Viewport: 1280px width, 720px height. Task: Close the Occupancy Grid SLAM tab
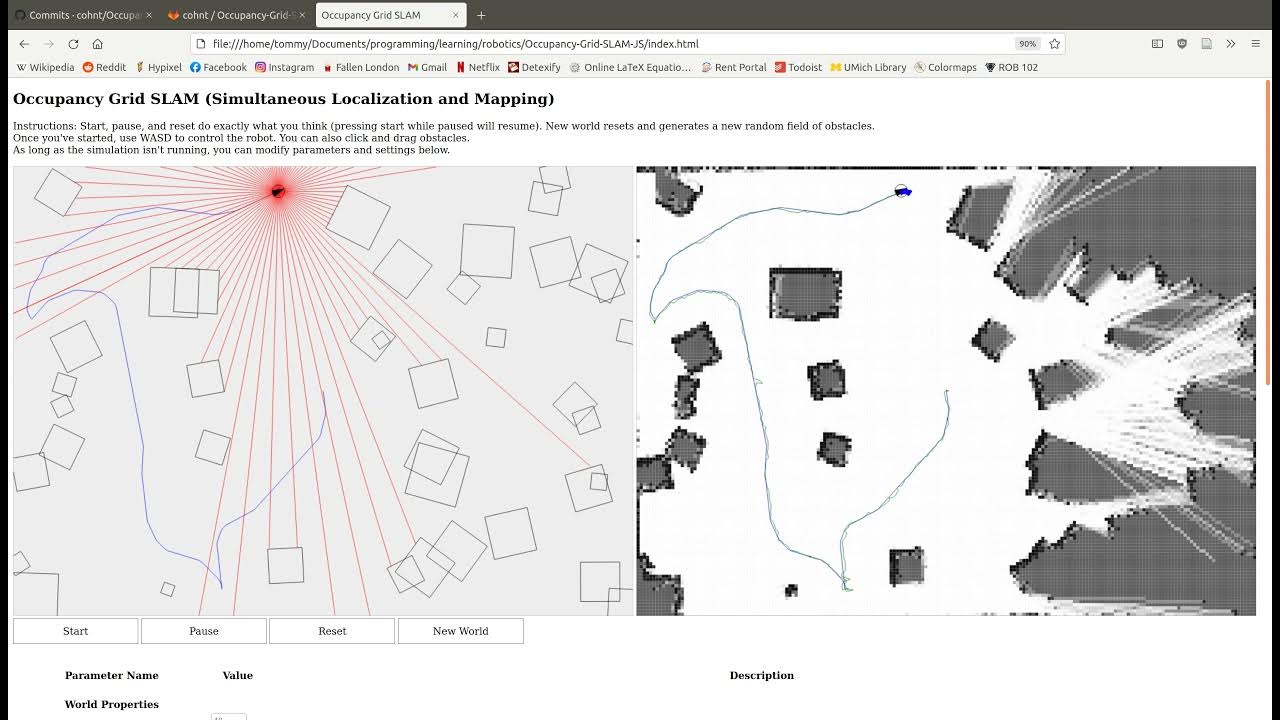[455, 15]
